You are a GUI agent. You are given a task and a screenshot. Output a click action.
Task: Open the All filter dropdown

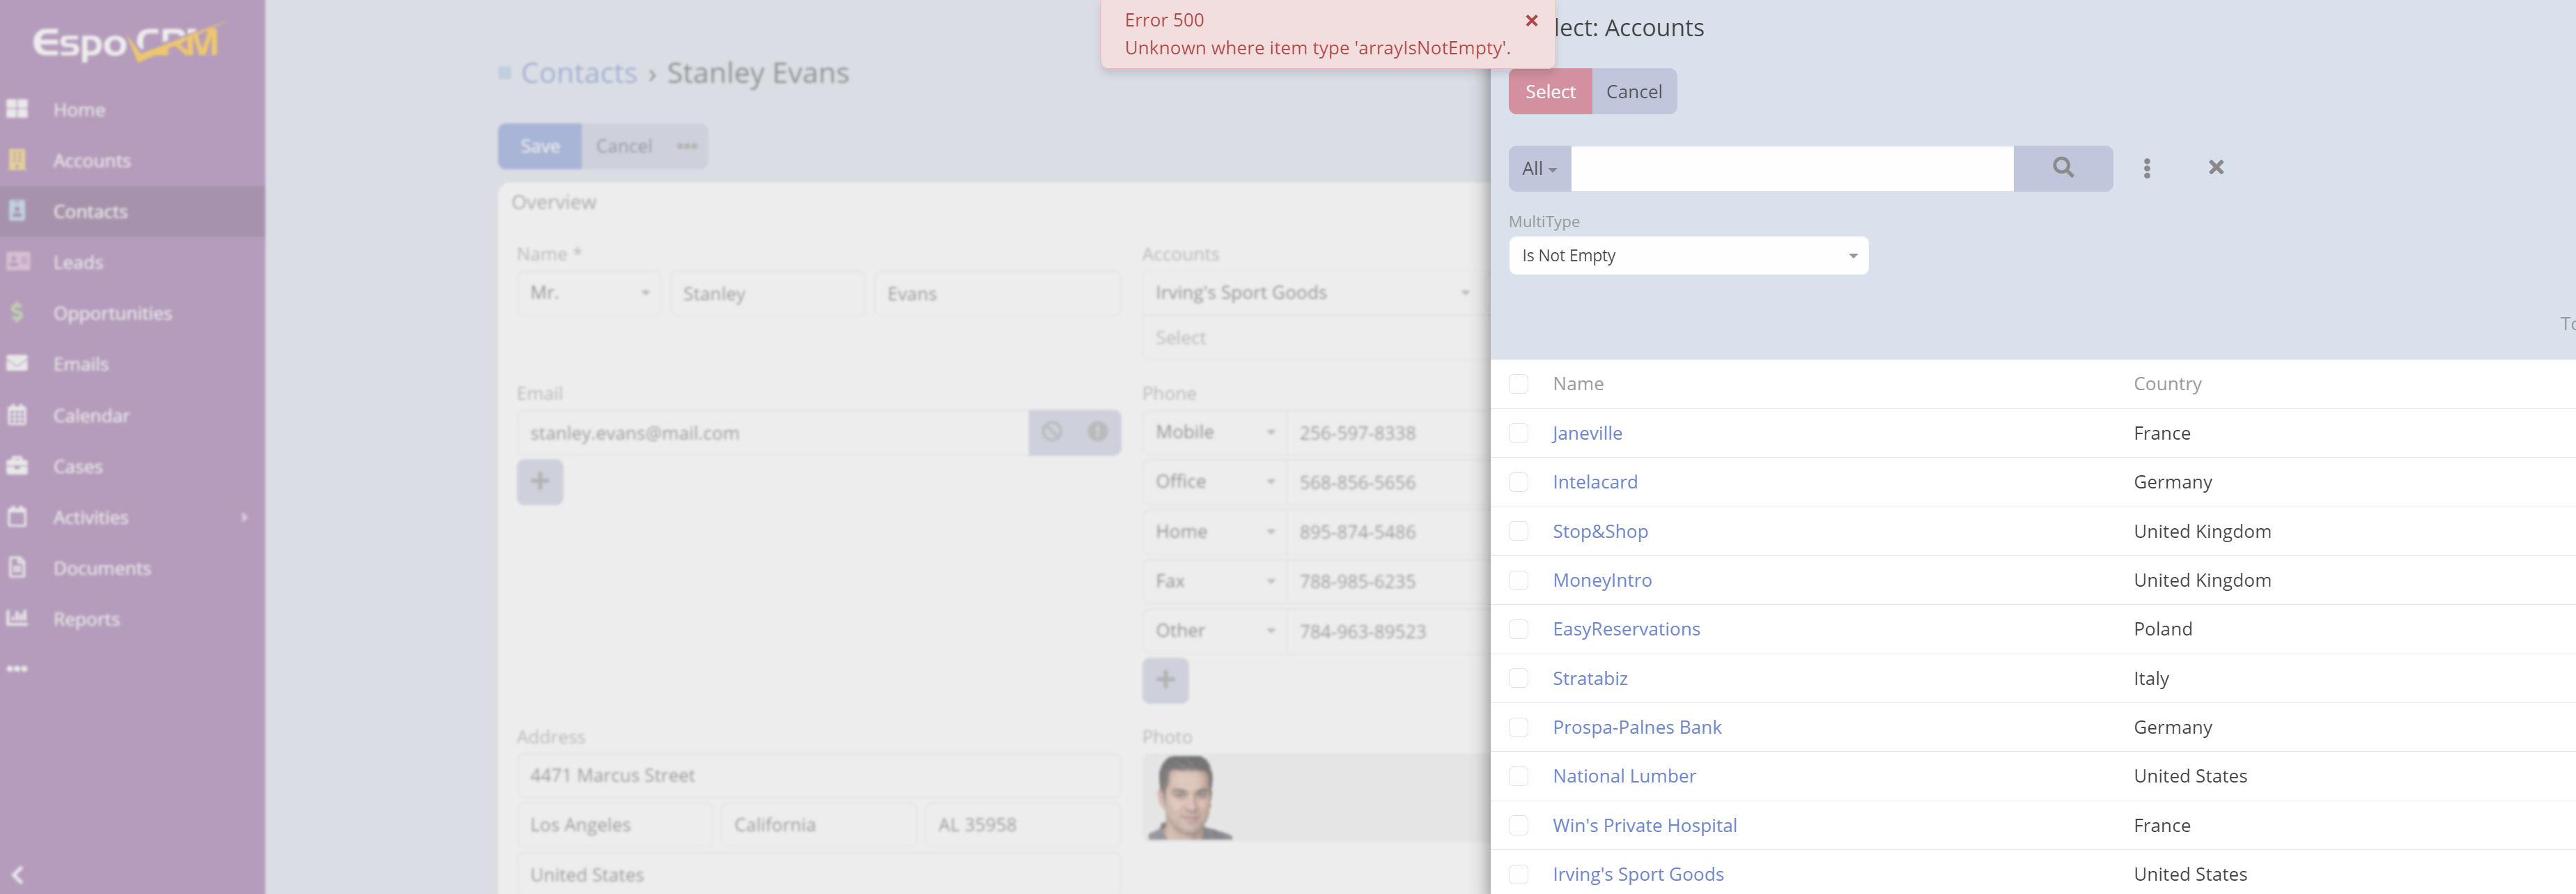[x=1539, y=169]
